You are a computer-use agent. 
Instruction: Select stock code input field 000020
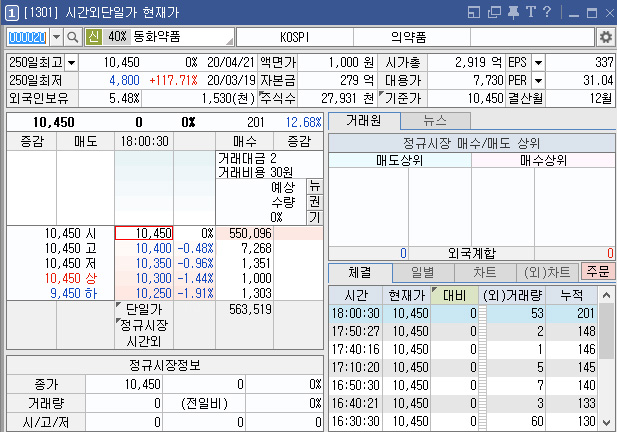pos(28,37)
